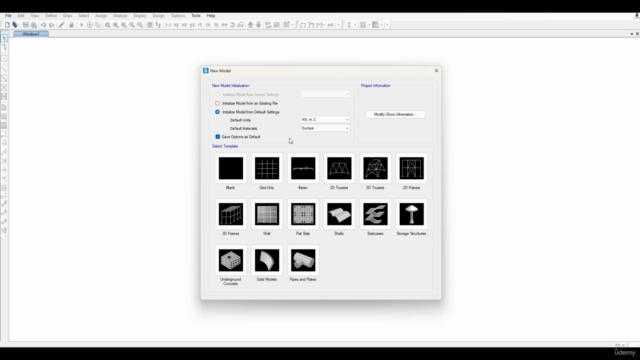Toggle Save Options as Default checkbox
This screenshot has width=640, height=360.
218,137
